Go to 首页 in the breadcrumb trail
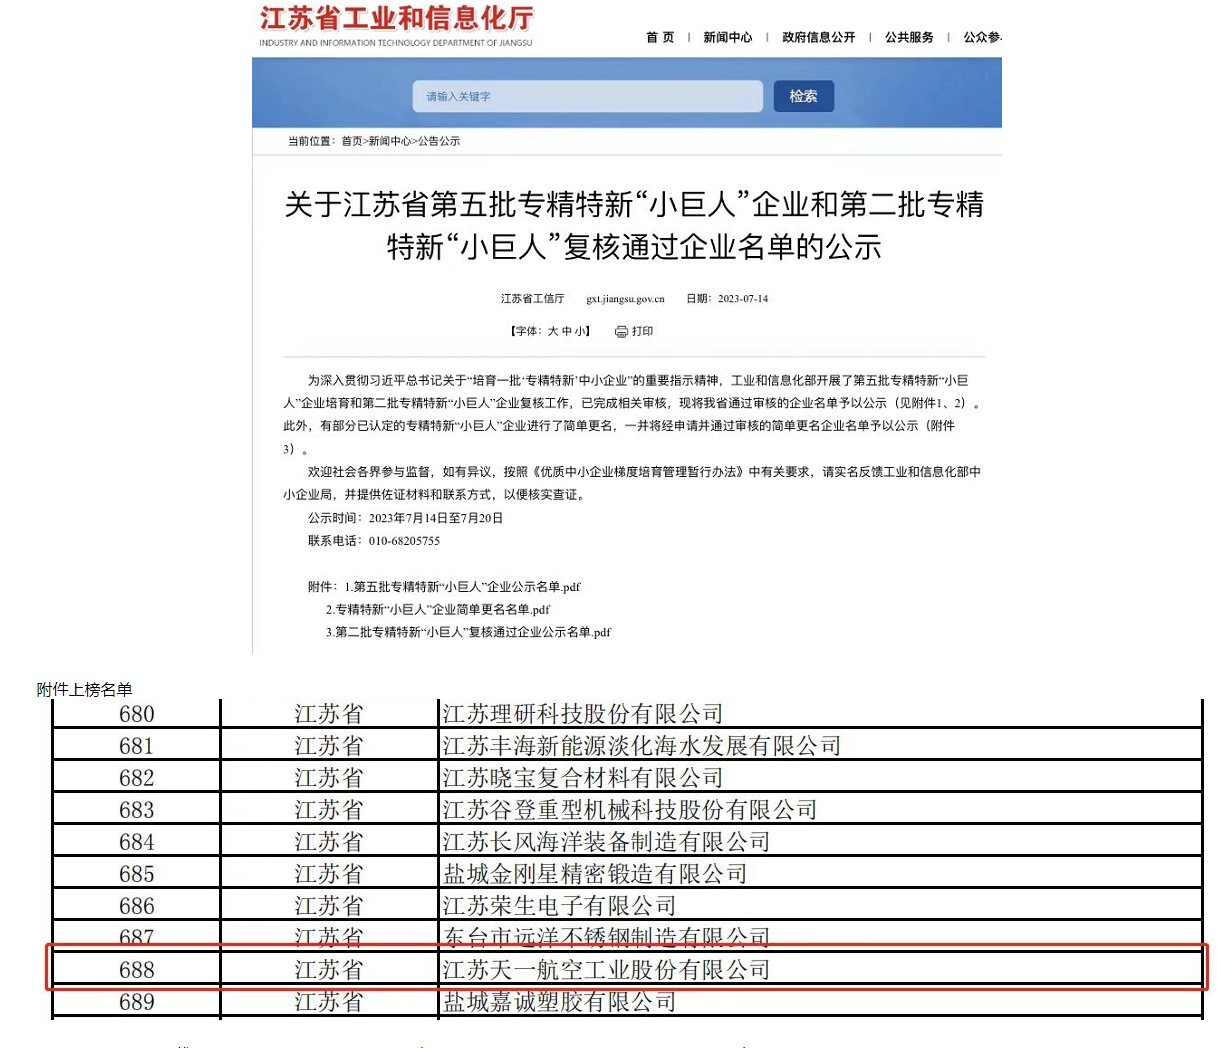This screenshot has width=1217, height=1048. pyautogui.click(x=352, y=141)
